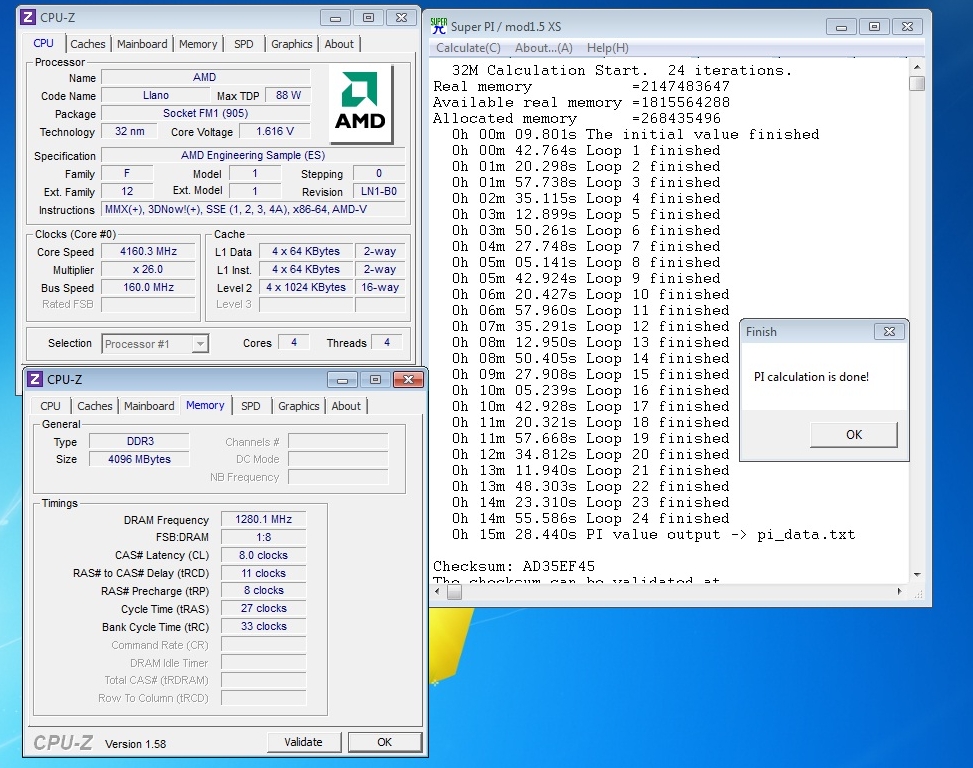Screen dimensions: 973x768
Task: Click the Specification field AMD Engineering Sample (ES)
Action: pyautogui.click(x=253, y=155)
